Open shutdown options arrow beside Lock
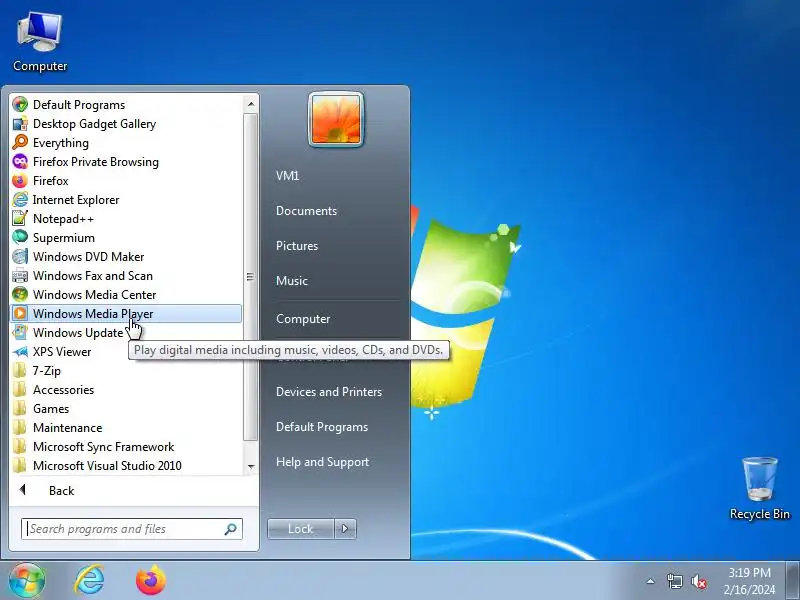The image size is (800, 600). 345,529
